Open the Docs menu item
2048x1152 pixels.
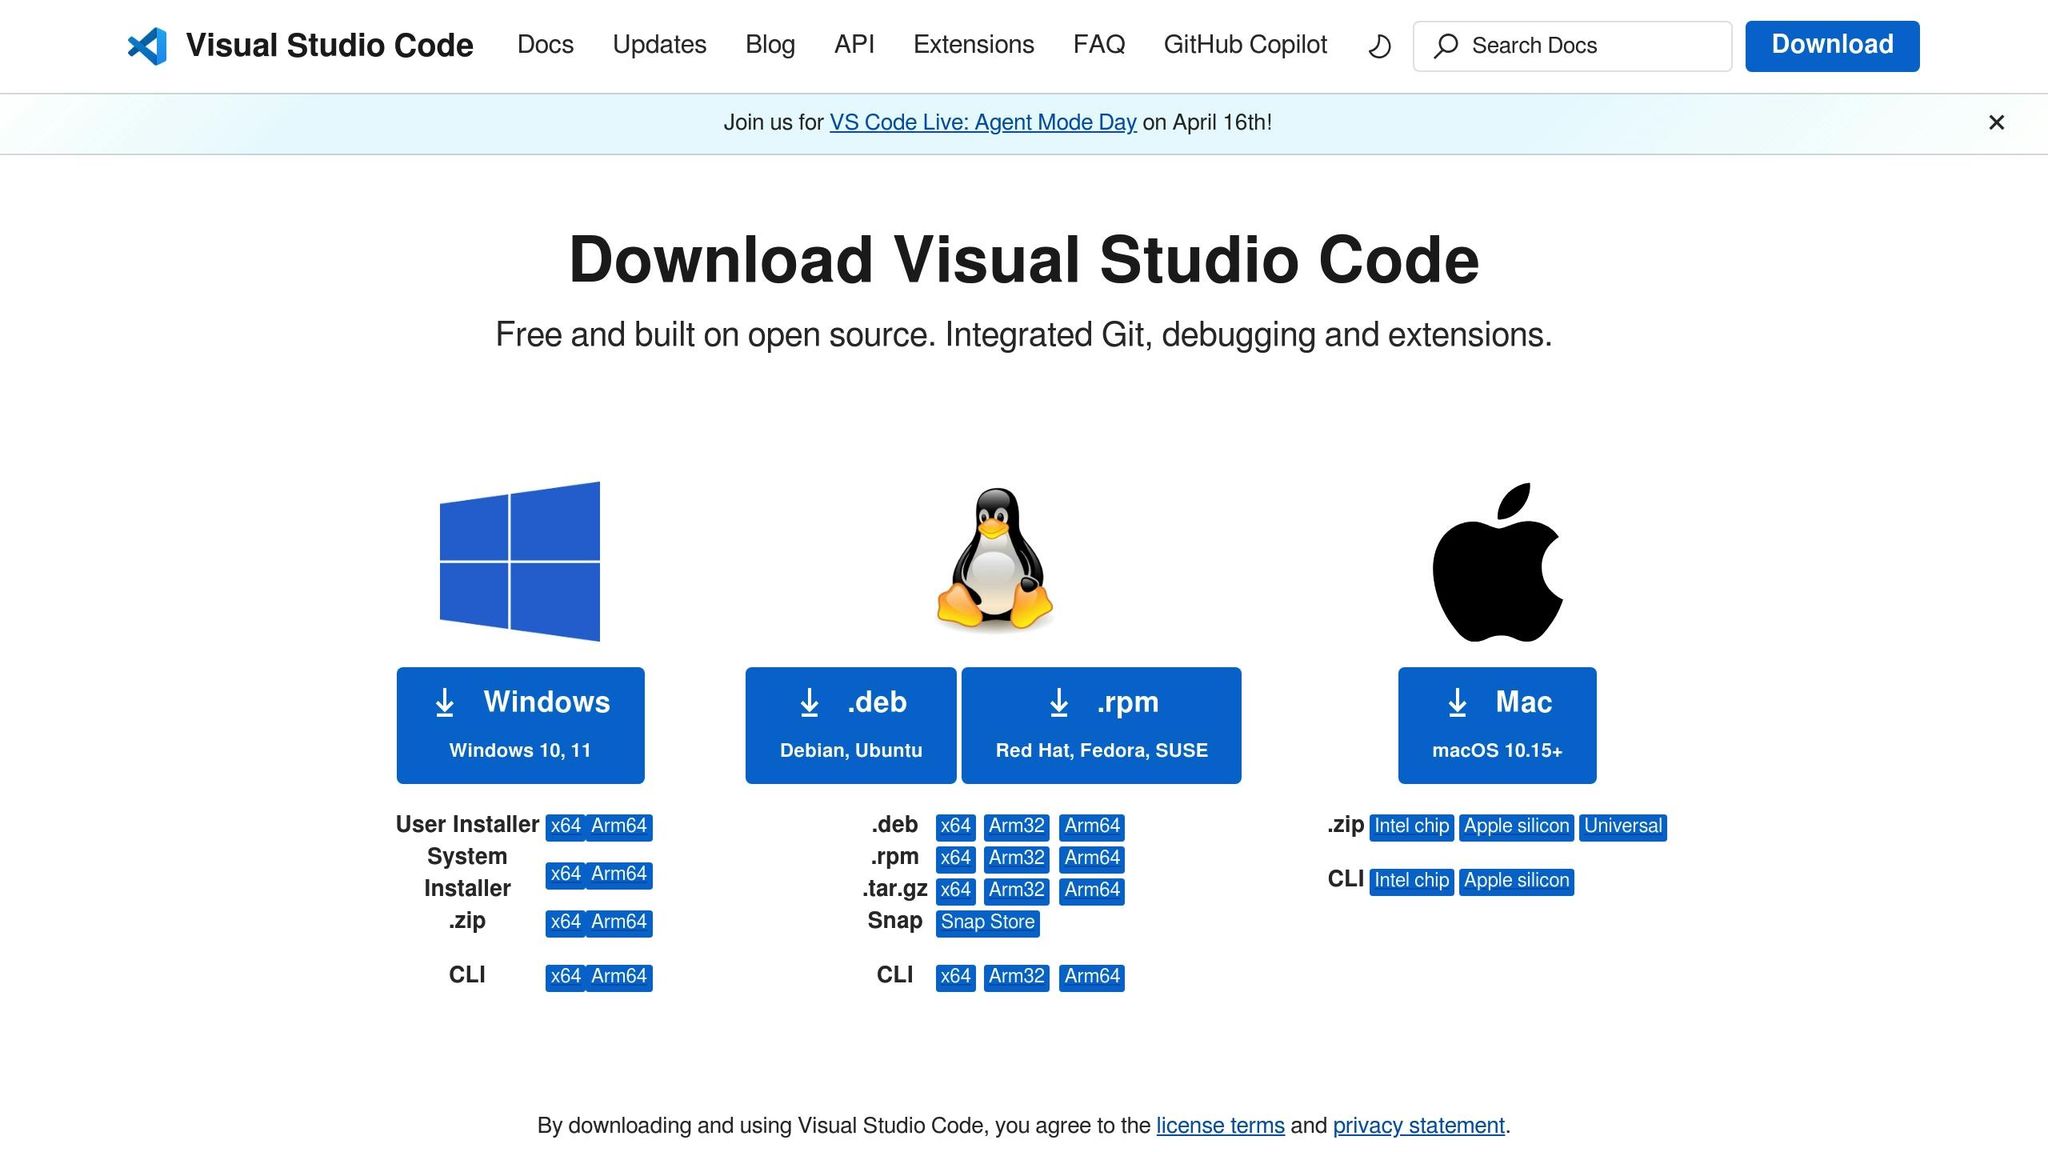click(x=545, y=45)
